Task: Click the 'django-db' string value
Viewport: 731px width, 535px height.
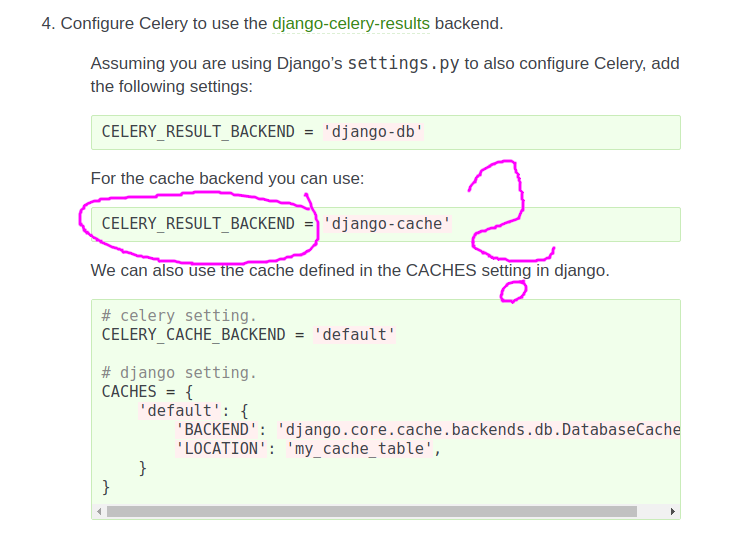Action: (373, 132)
